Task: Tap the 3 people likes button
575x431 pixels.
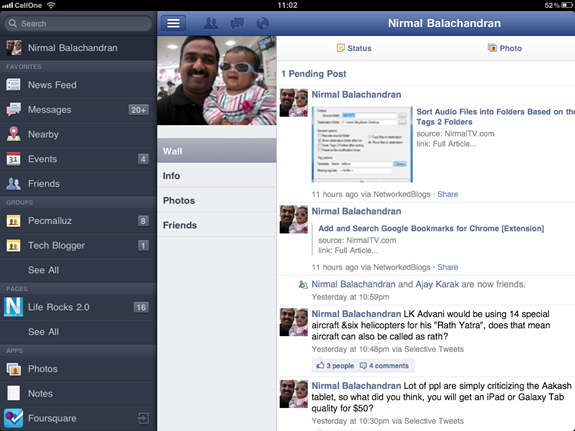Action: (x=335, y=366)
